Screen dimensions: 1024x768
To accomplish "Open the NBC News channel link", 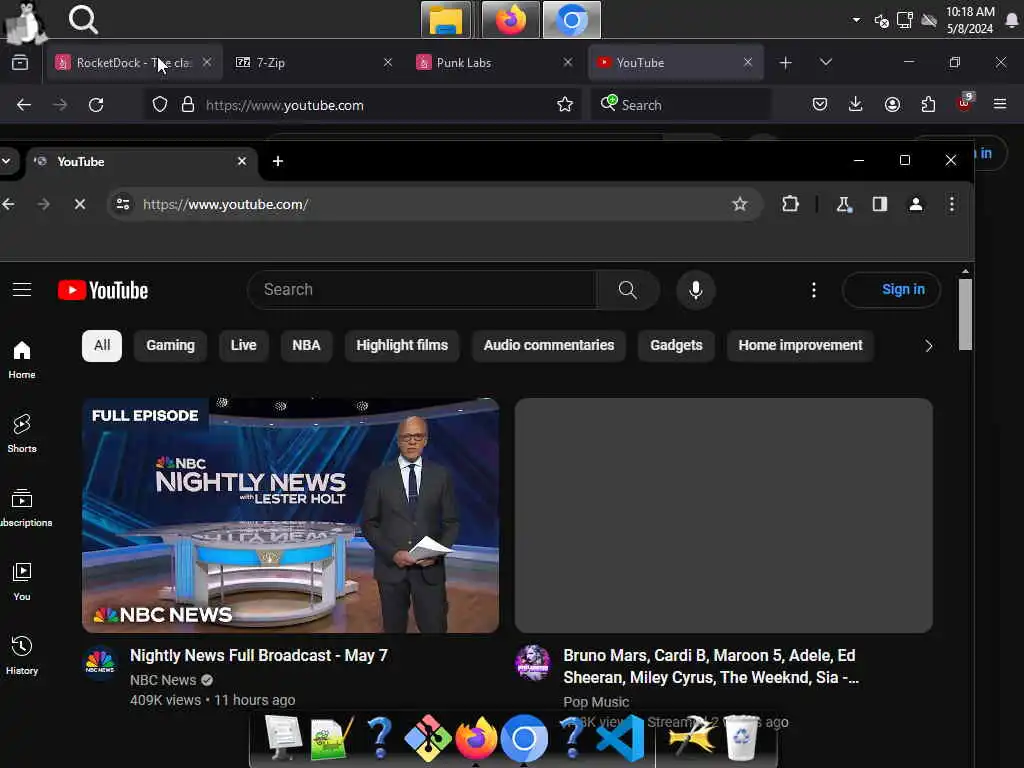I will [163, 680].
